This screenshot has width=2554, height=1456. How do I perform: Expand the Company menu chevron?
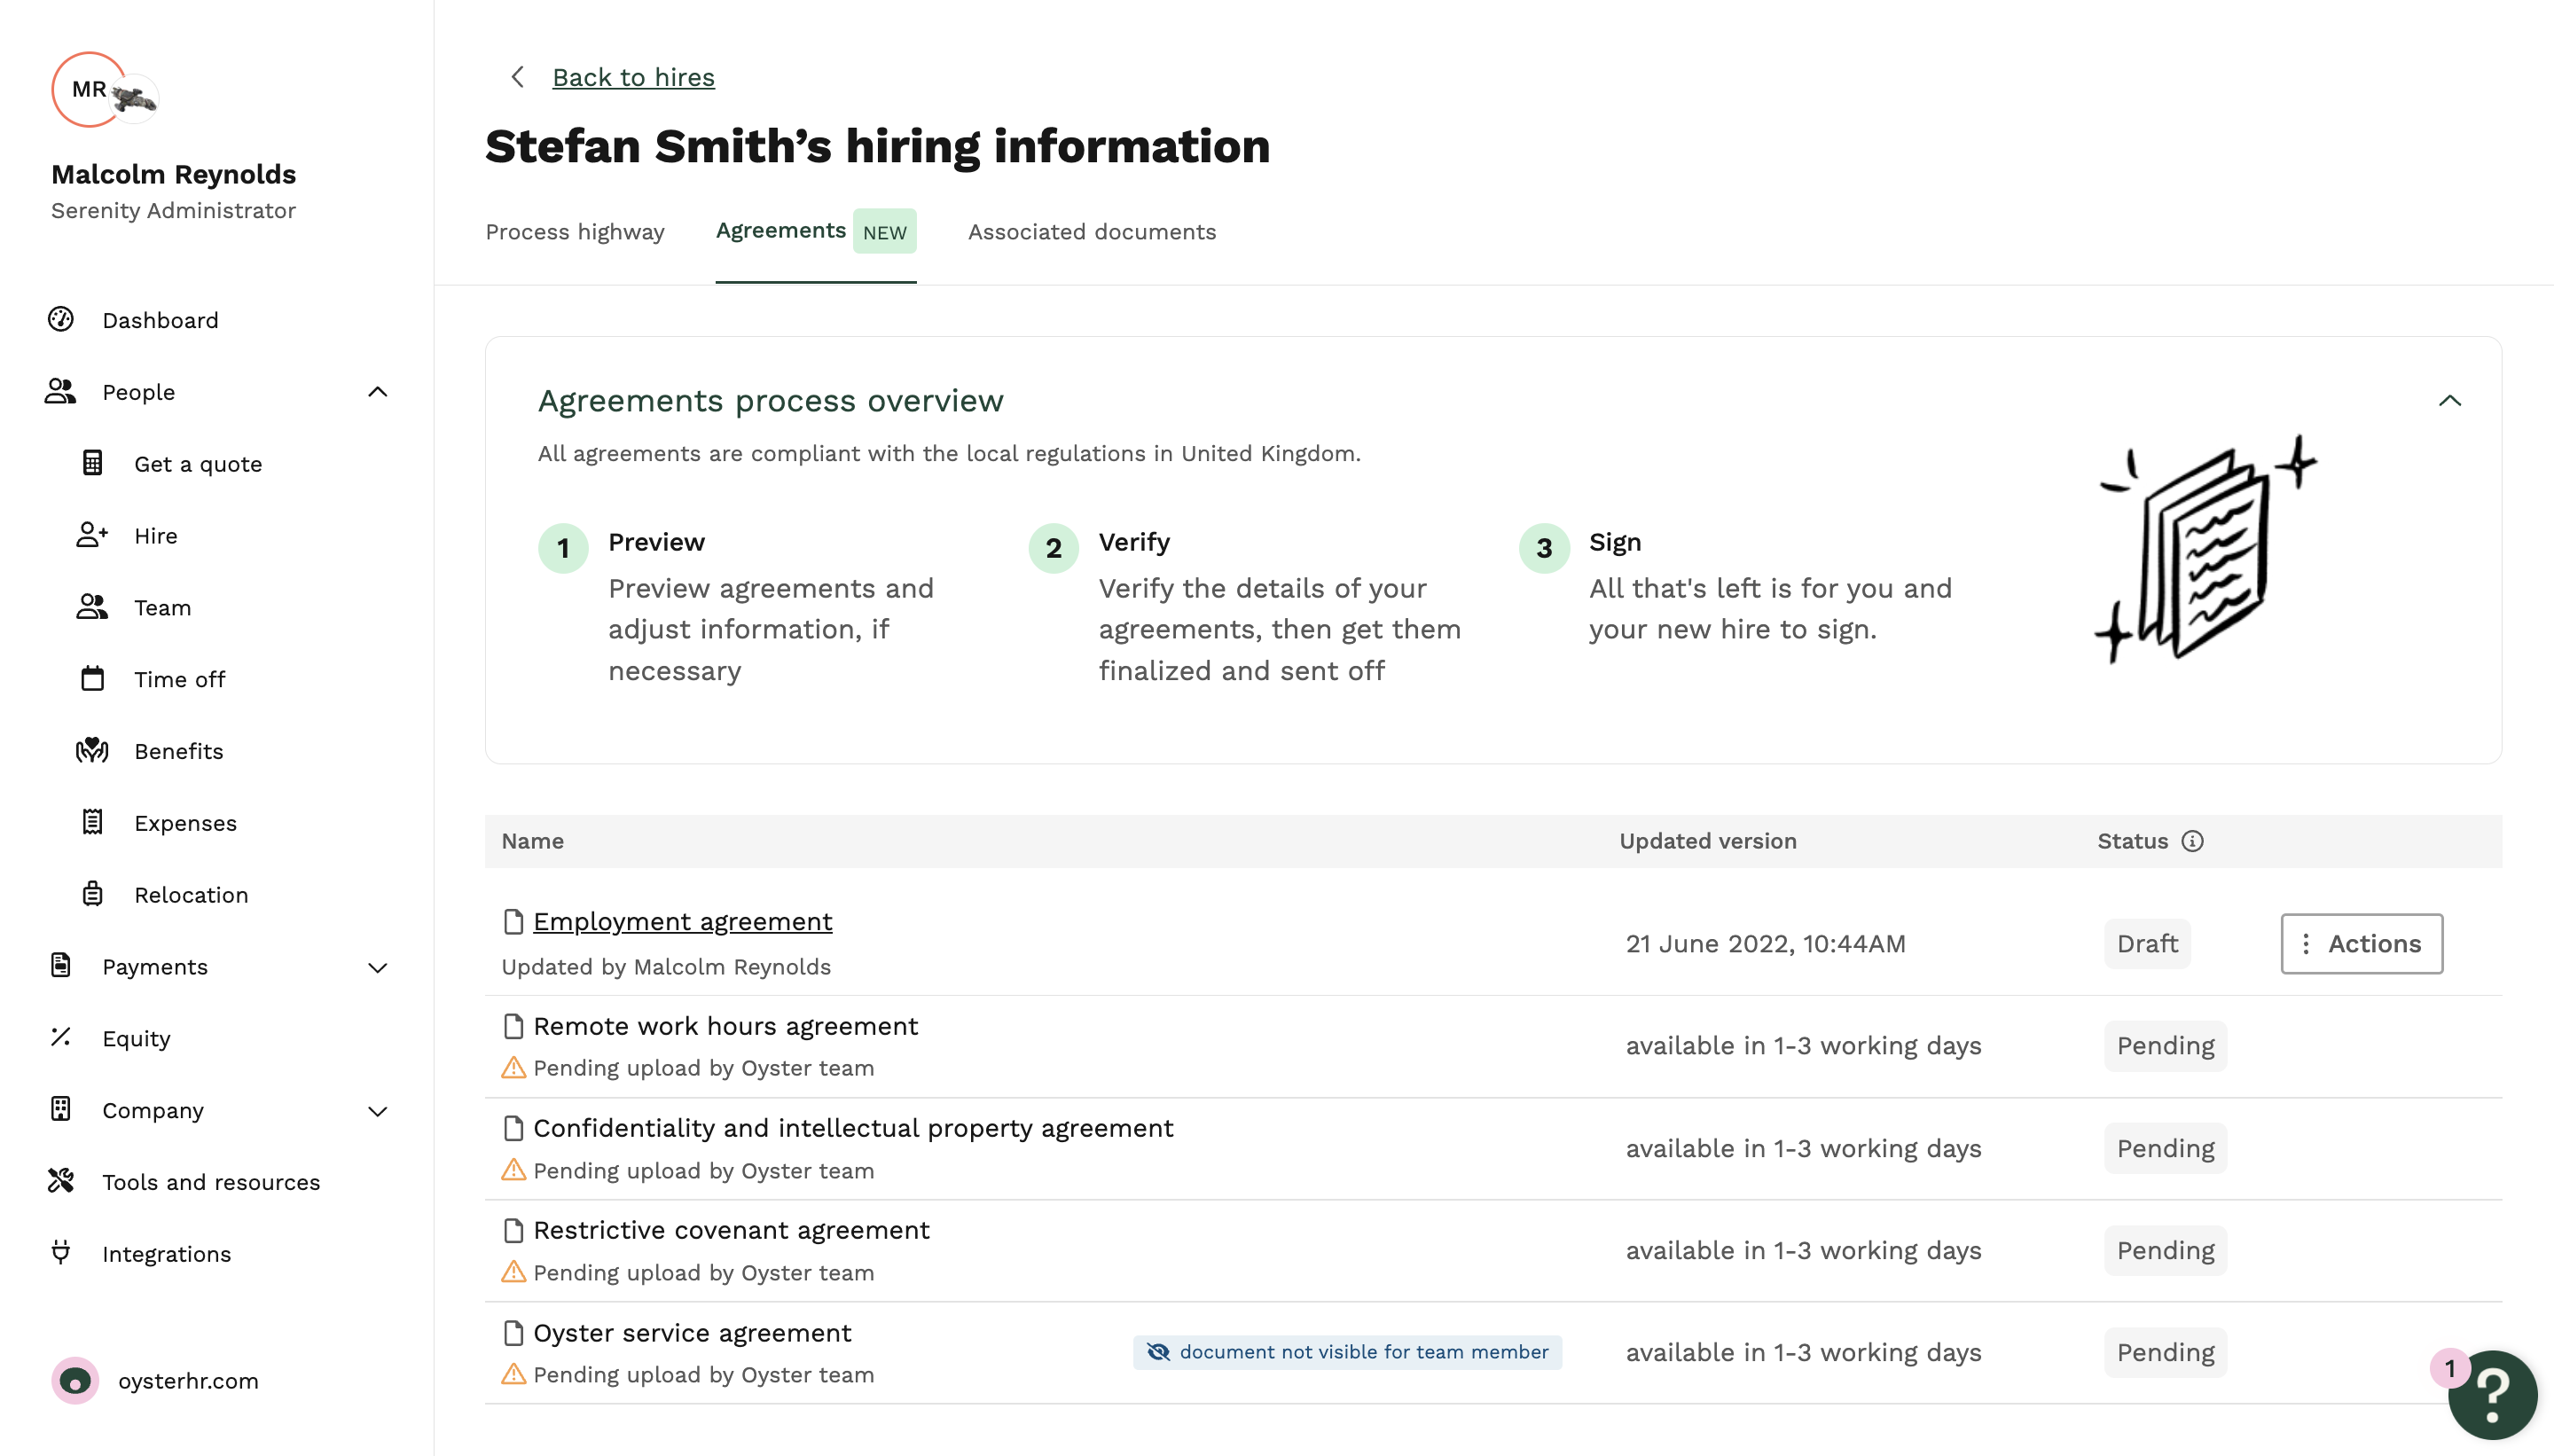pos(377,1111)
